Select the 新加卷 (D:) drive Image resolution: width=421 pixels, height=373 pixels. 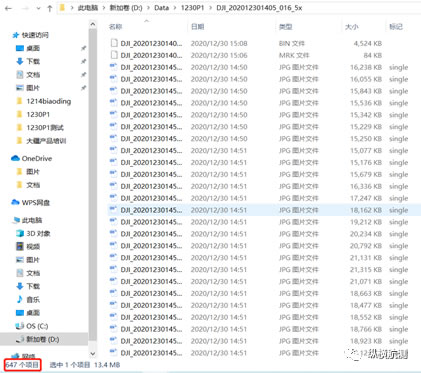coord(38,339)
